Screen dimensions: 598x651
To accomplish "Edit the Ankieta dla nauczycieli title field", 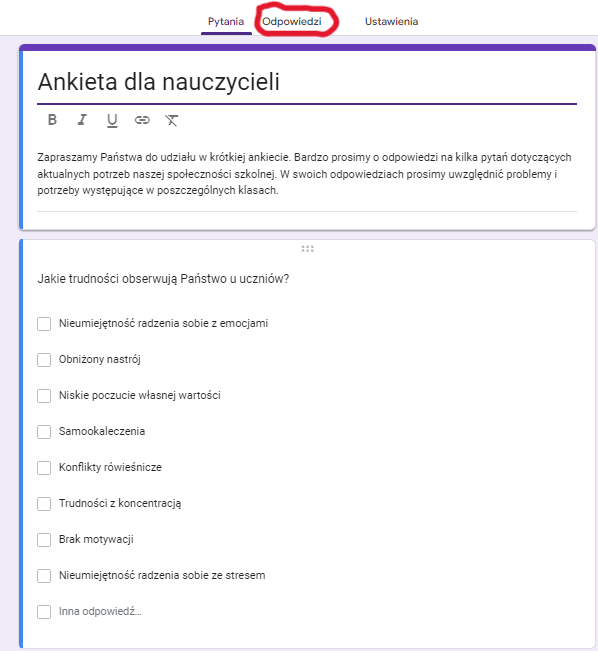I will (307, 82).
